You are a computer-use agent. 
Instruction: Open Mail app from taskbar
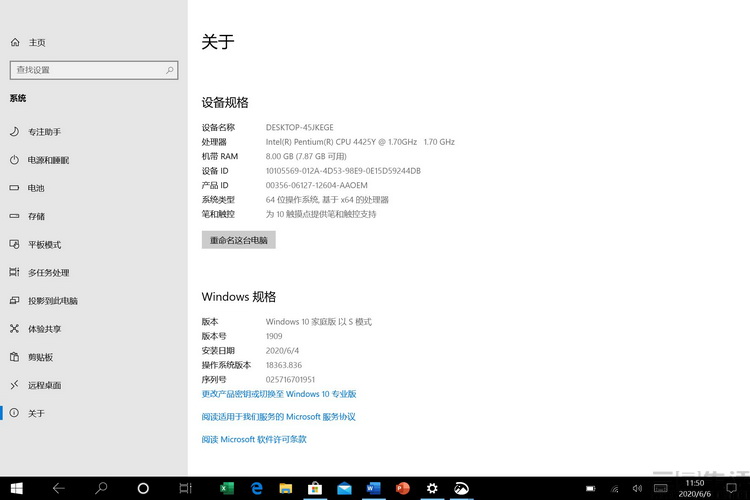pos(344,489)
